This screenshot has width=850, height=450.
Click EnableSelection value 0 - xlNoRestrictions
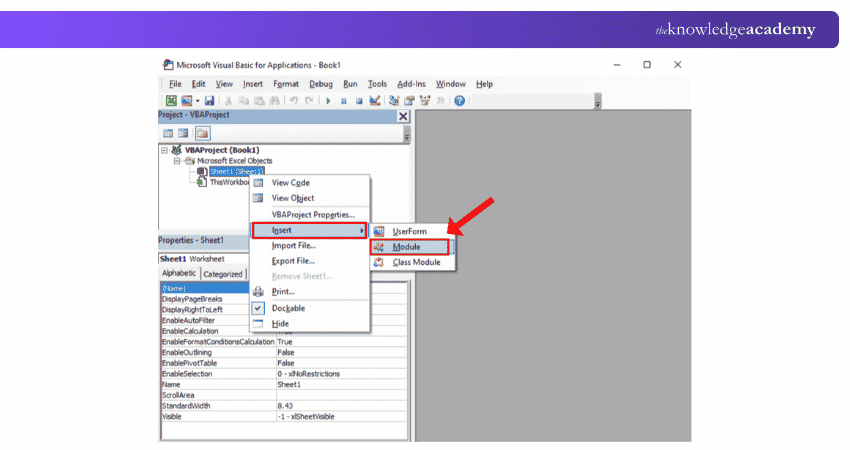point(308,374)
